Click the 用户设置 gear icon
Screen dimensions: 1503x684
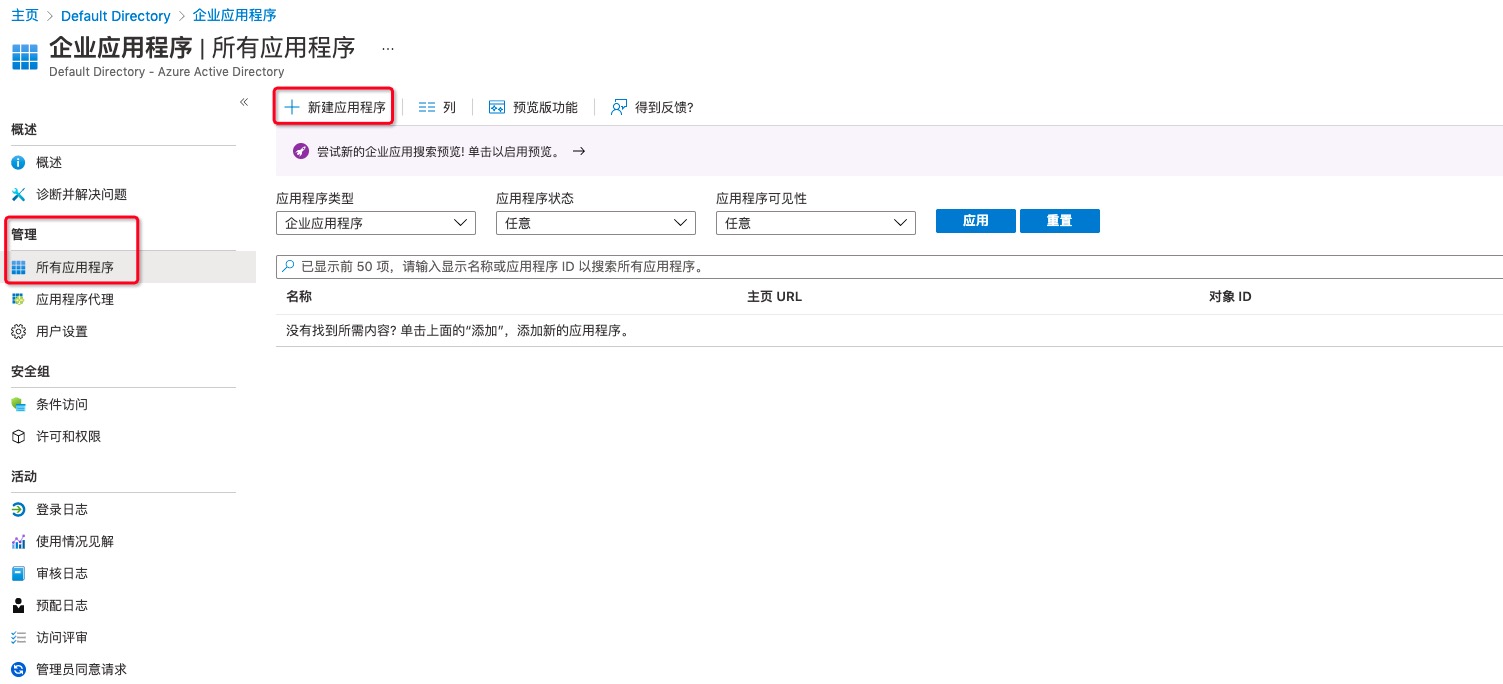(x=18, y=331)
